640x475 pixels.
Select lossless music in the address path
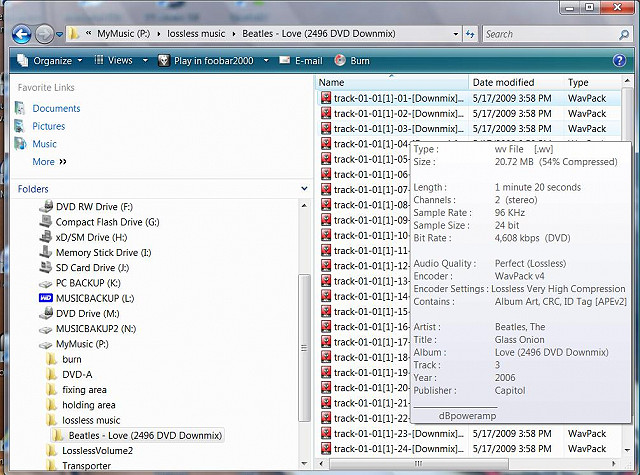196,33
